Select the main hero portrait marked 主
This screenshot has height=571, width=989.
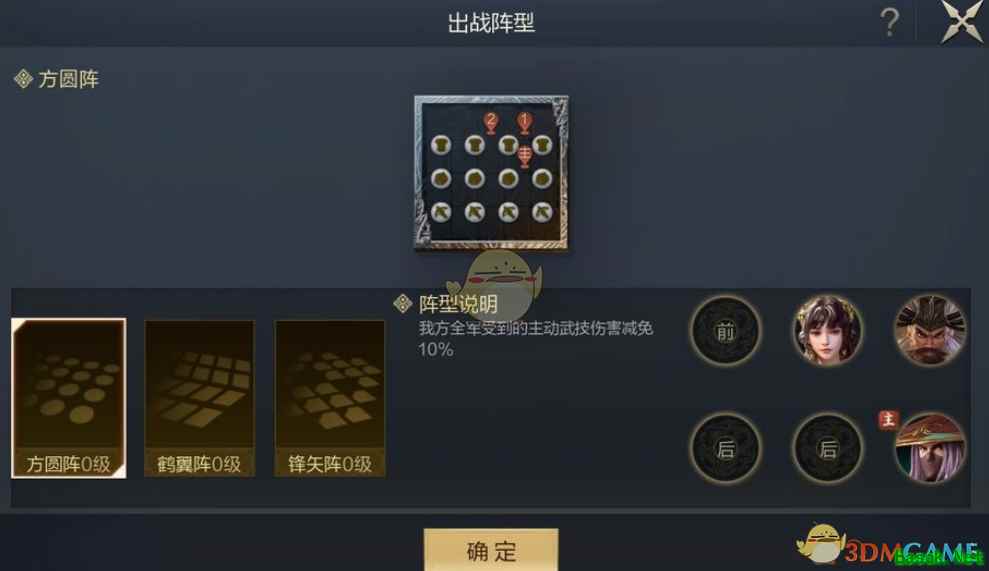pos(930,449)
